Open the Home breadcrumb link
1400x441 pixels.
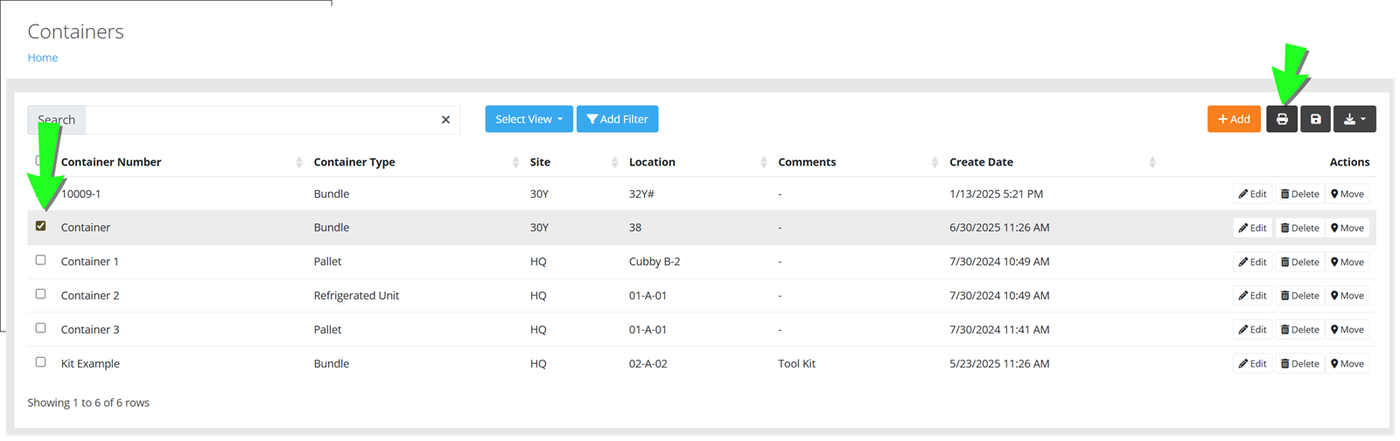(x=42, y=58)
